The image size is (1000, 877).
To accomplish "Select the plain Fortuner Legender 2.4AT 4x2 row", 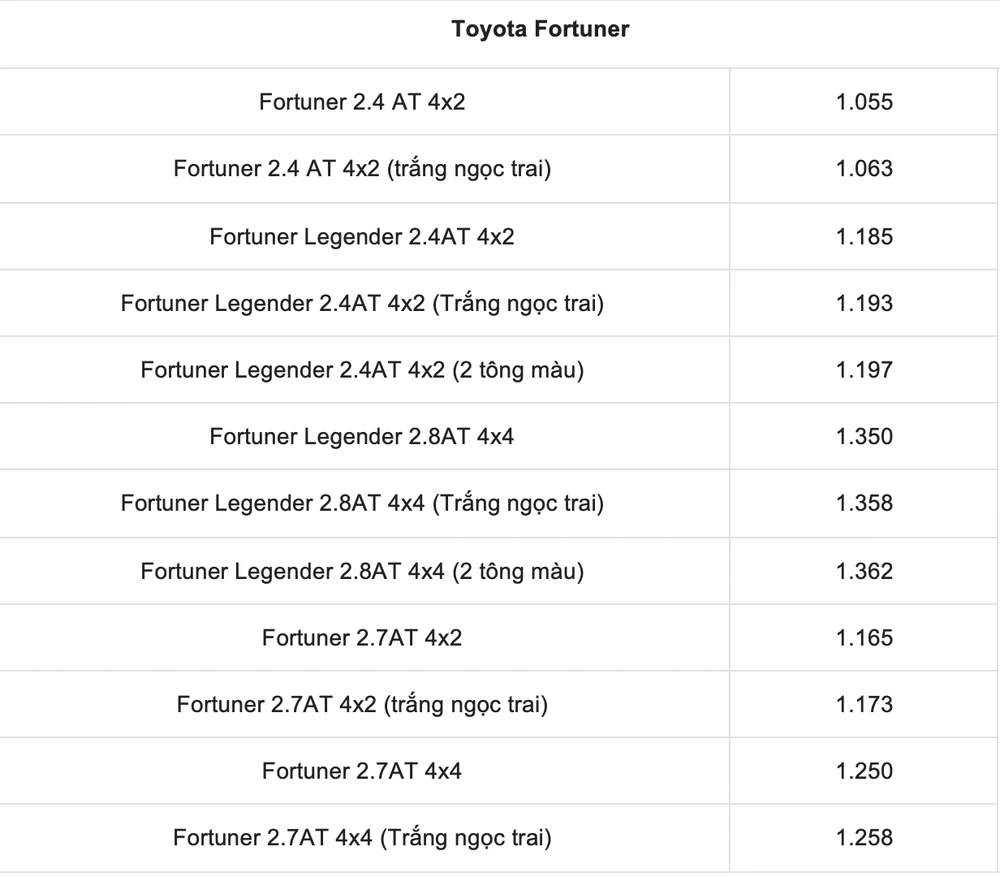I will (362, 237).
